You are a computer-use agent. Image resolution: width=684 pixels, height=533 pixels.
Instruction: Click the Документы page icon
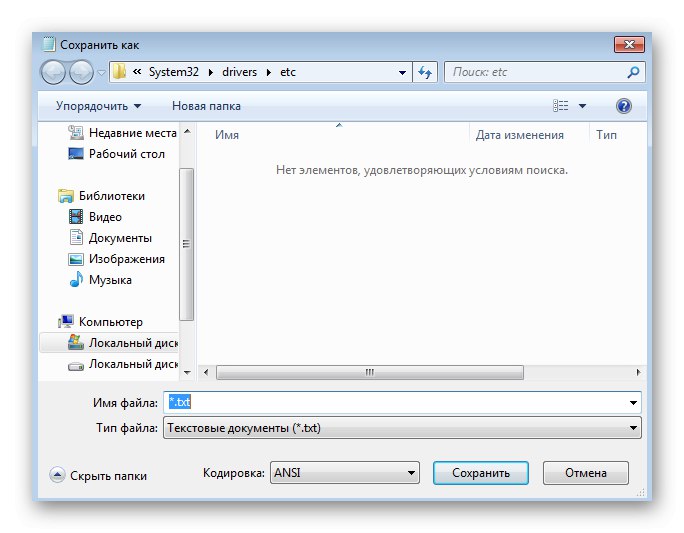point(76,237)
